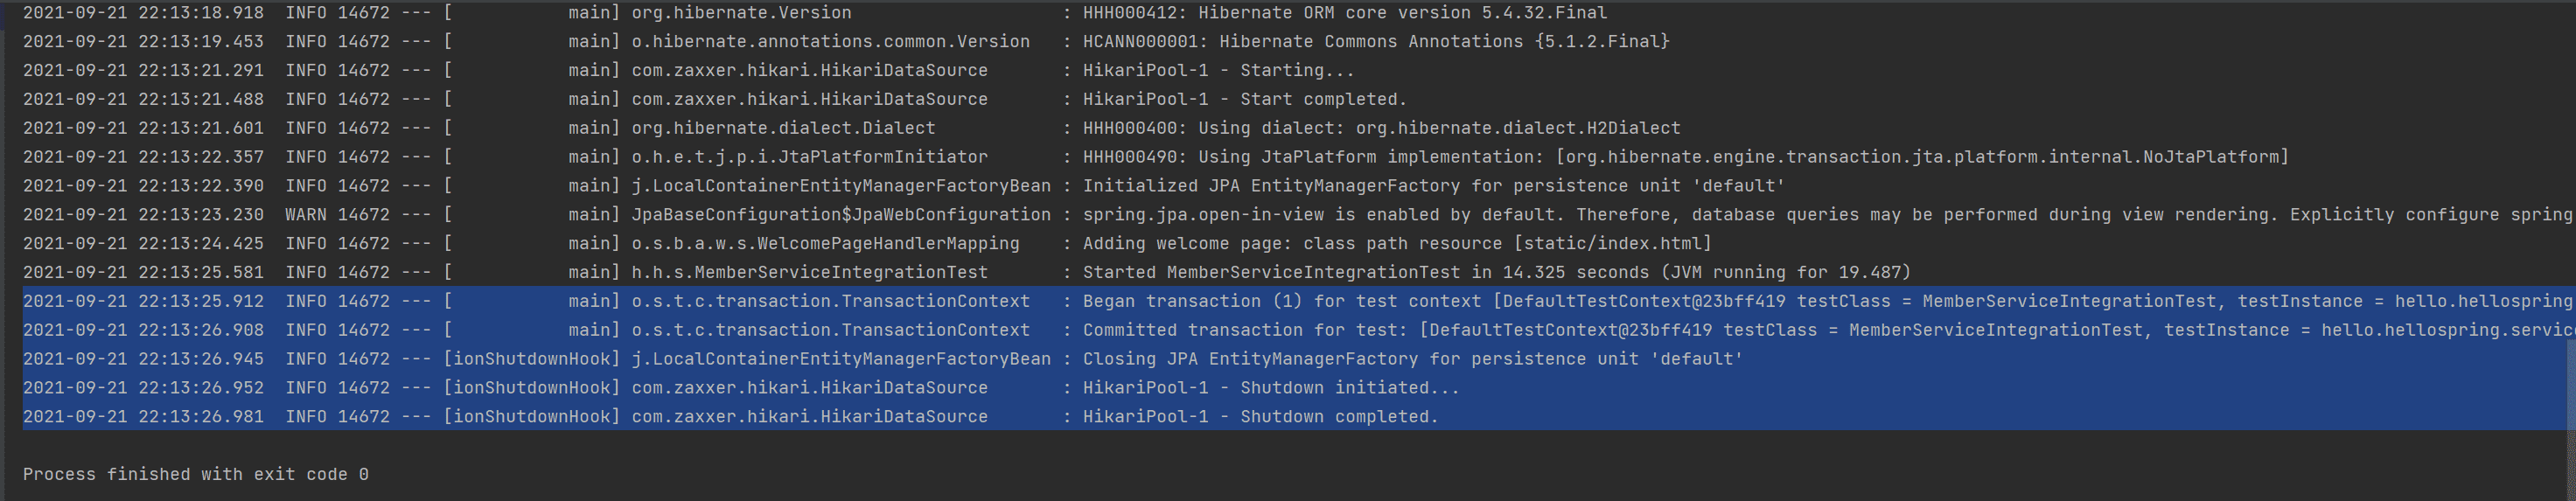Click the Process finished with exit code text
Viewport: 2576px width, 501px height.
click(x=196, y=475)
